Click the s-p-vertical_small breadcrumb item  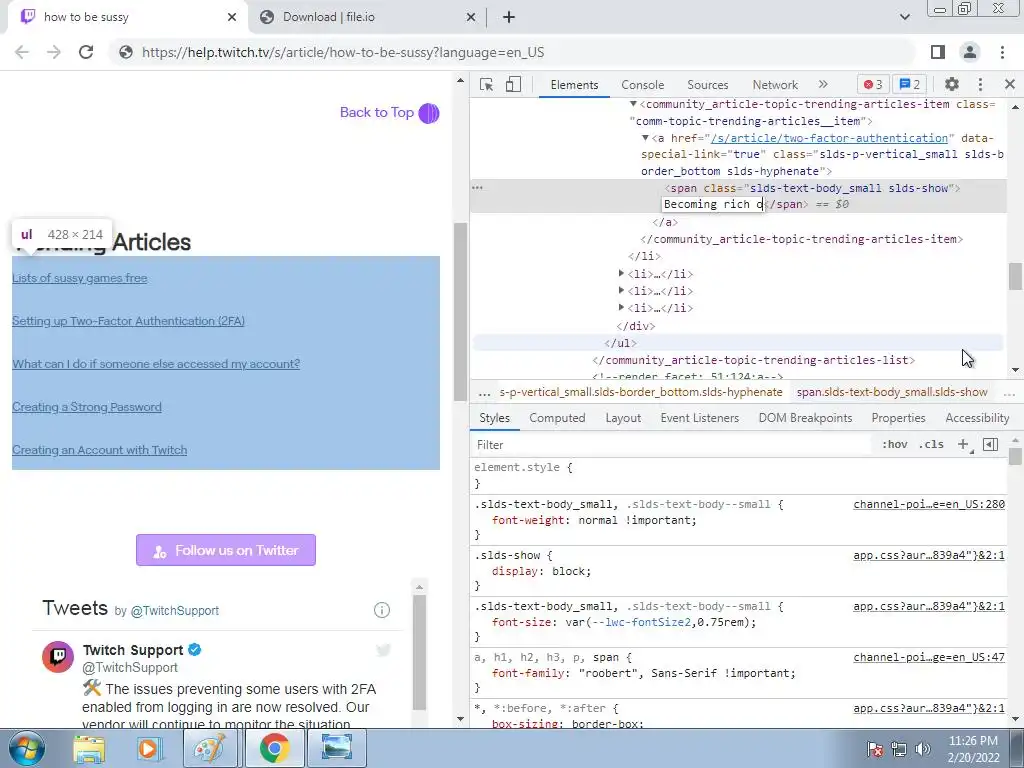641,392
